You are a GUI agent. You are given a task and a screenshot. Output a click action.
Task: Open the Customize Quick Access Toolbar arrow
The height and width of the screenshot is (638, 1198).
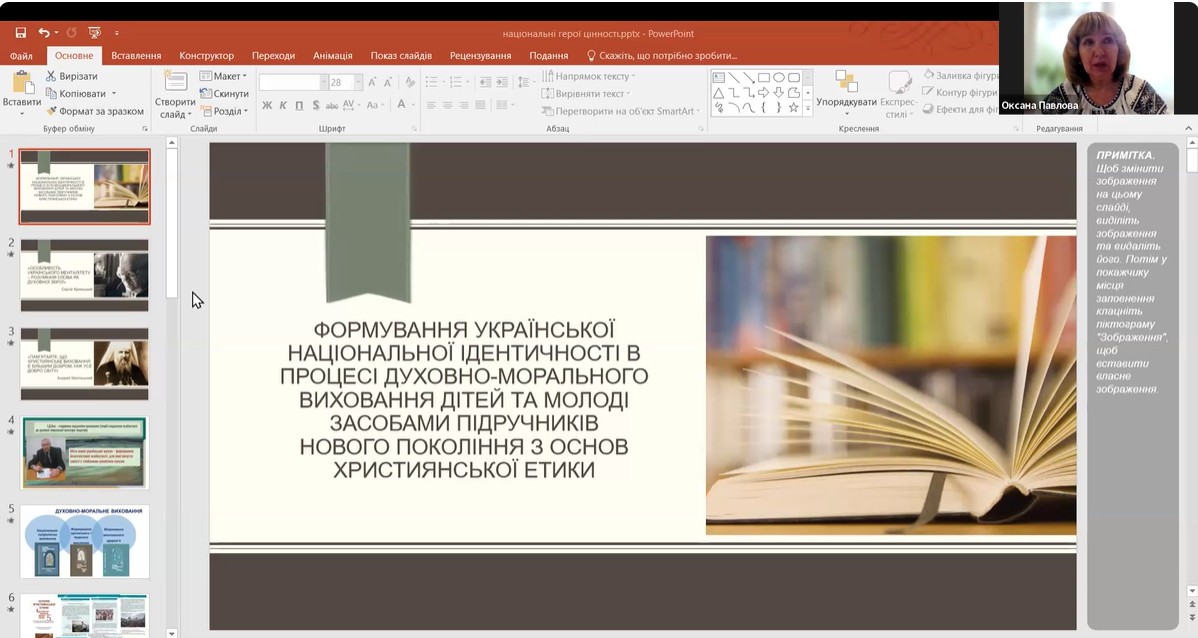click(117, 33)
